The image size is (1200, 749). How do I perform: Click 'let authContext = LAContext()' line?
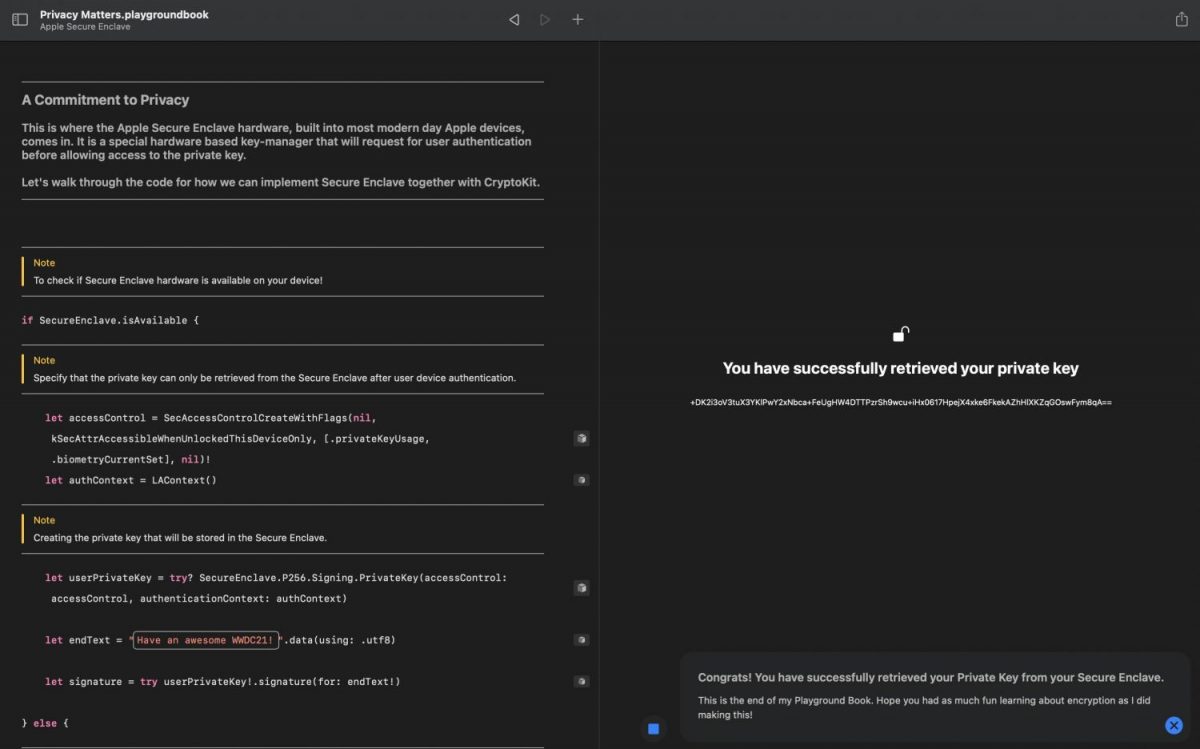tap(131, 480)
